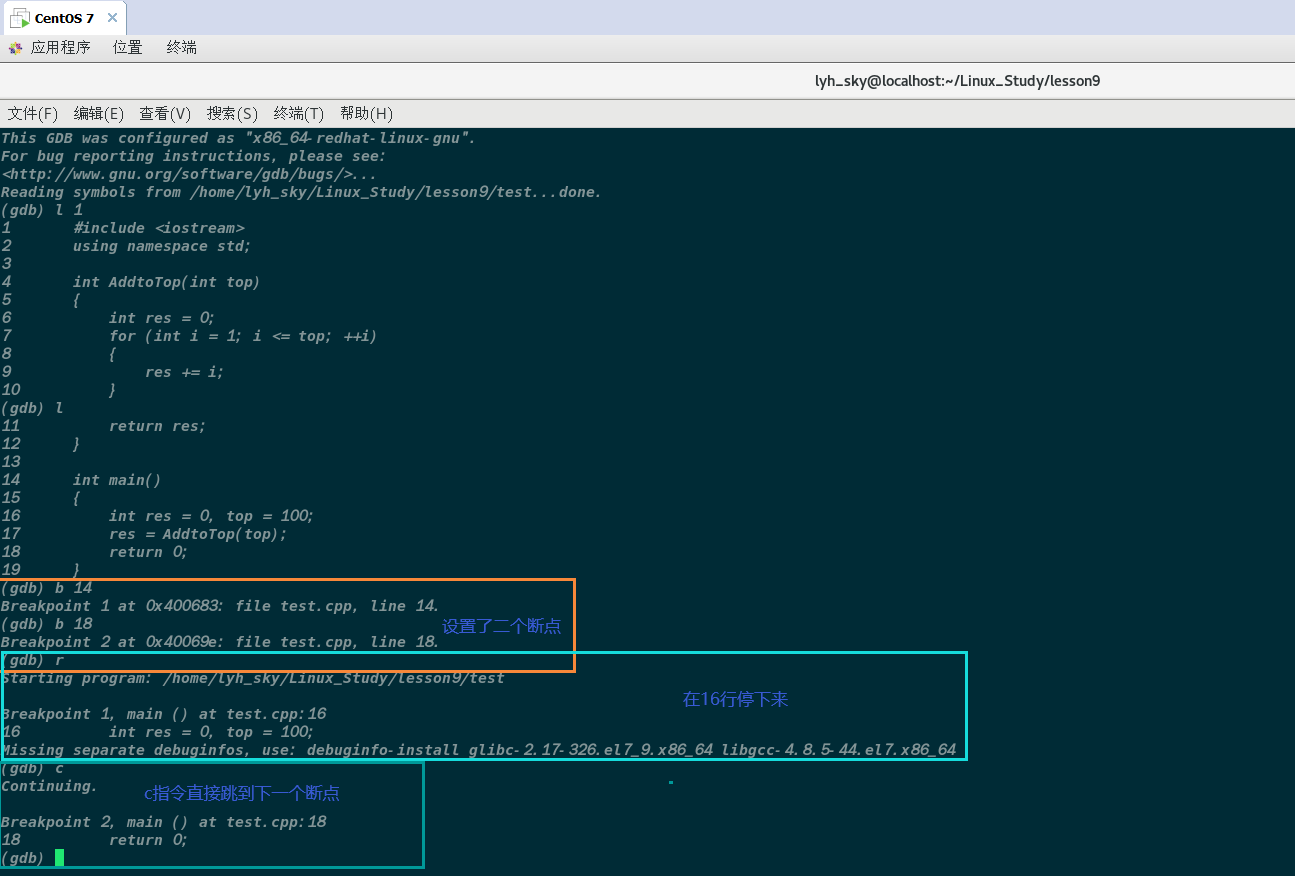Click the for loop line 7
The image size is (1295, 876).
coord(243,336)
